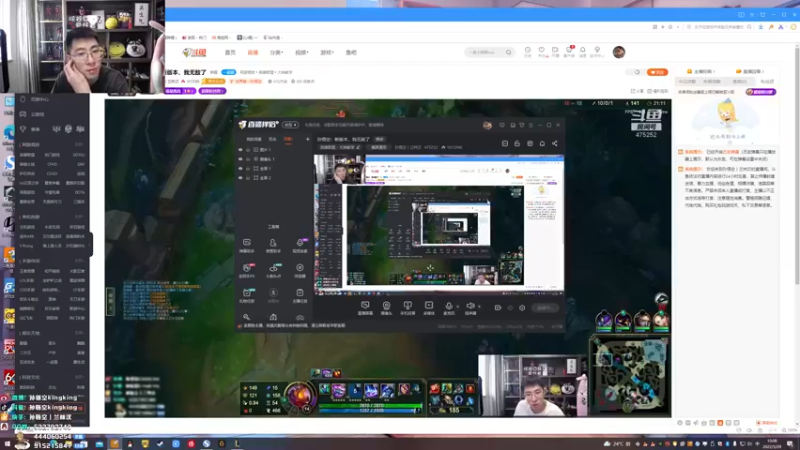Open the Windows Start button
800x450 pixels.
(8, 444)
